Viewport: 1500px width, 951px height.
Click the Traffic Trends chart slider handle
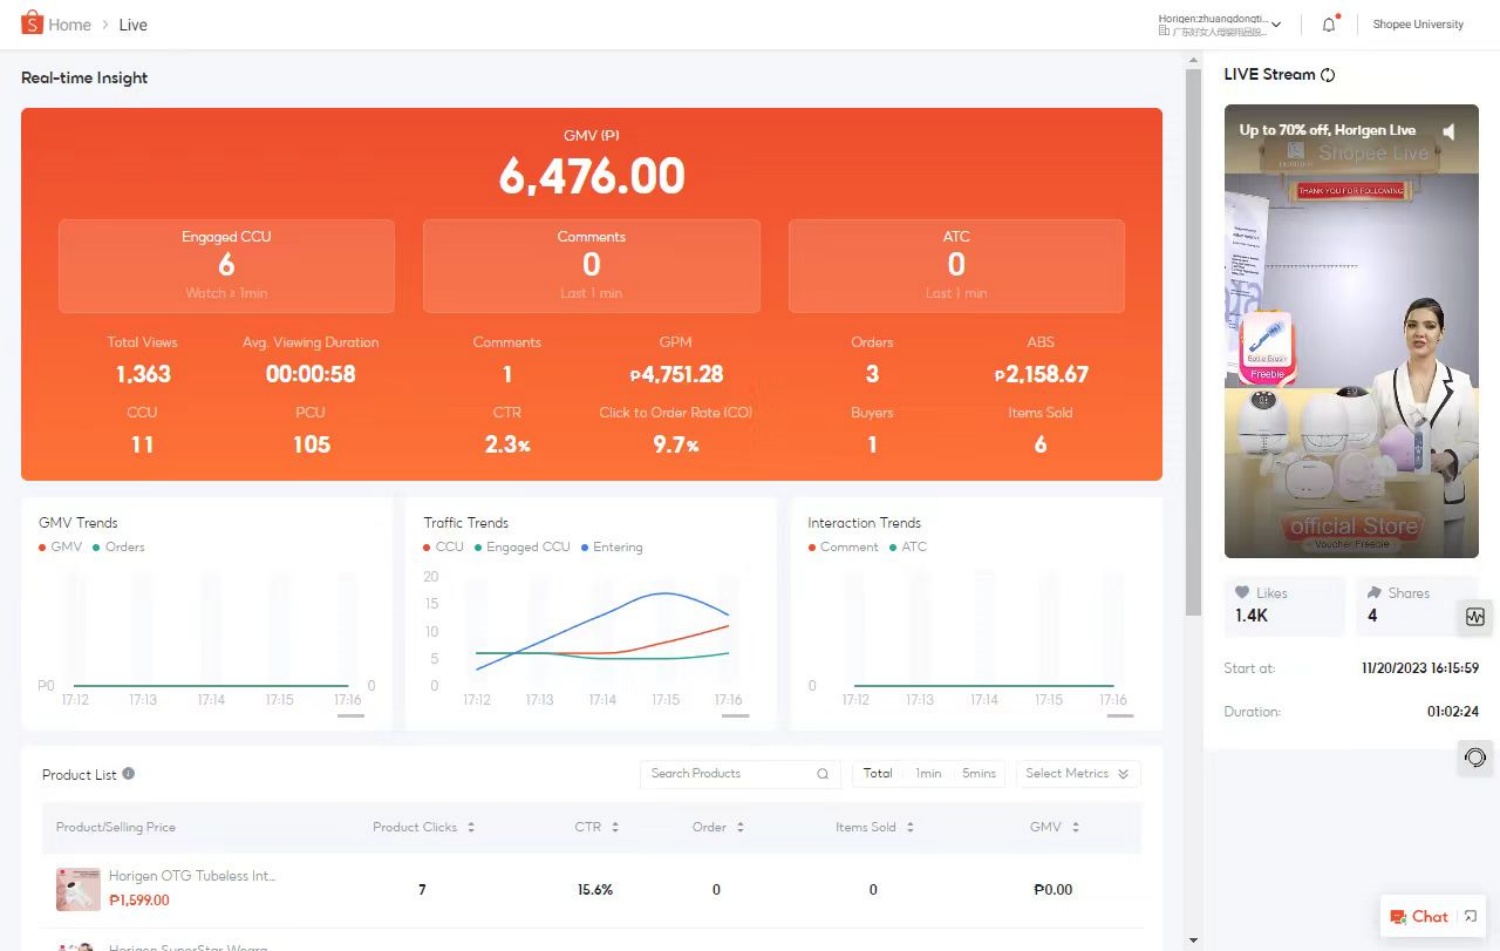[735, 716]
